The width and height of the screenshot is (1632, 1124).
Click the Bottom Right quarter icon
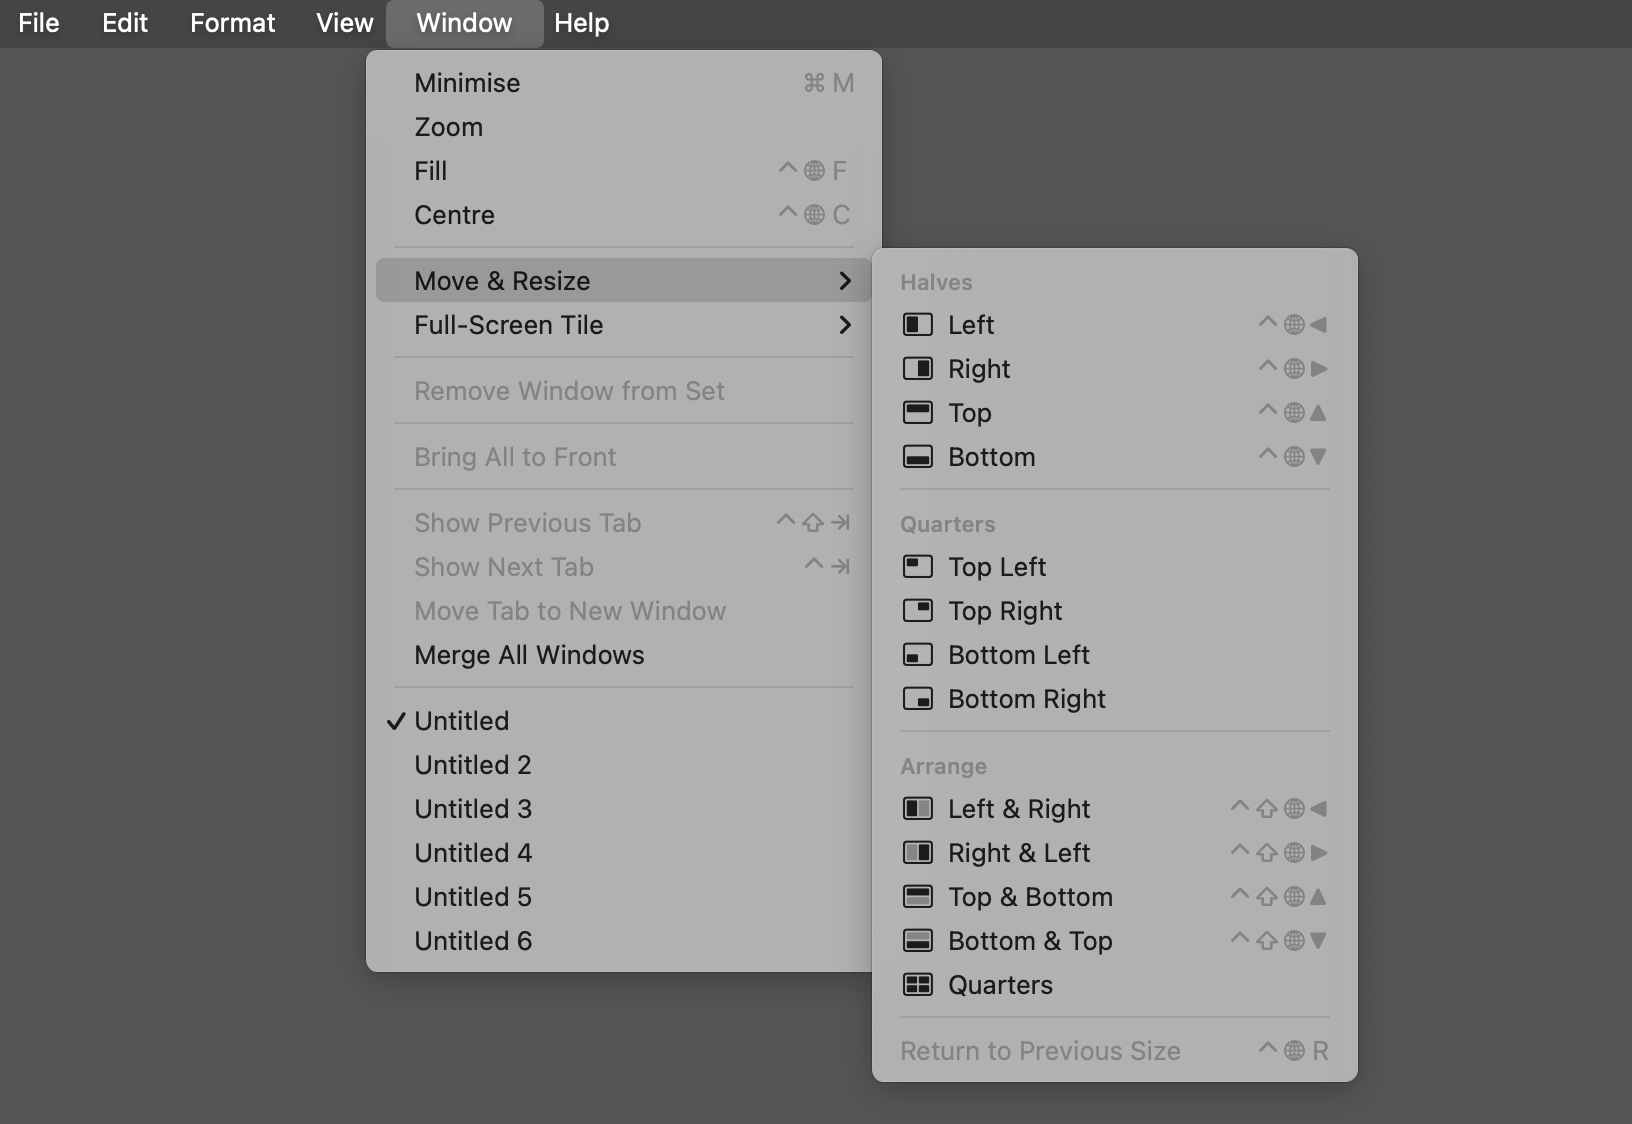coord(917,699)
